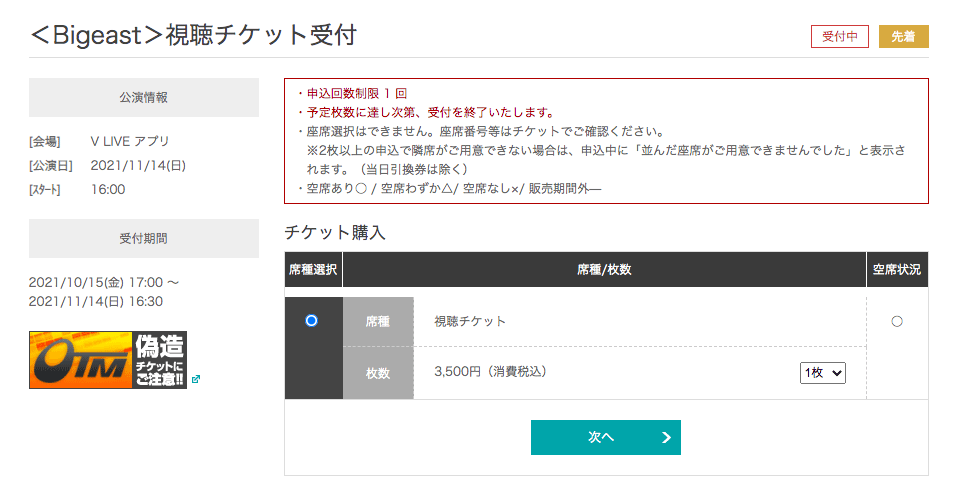This screenshot has width=955, height=502.
Task: Click the 公演情報 section header
Action: point(143,98)
